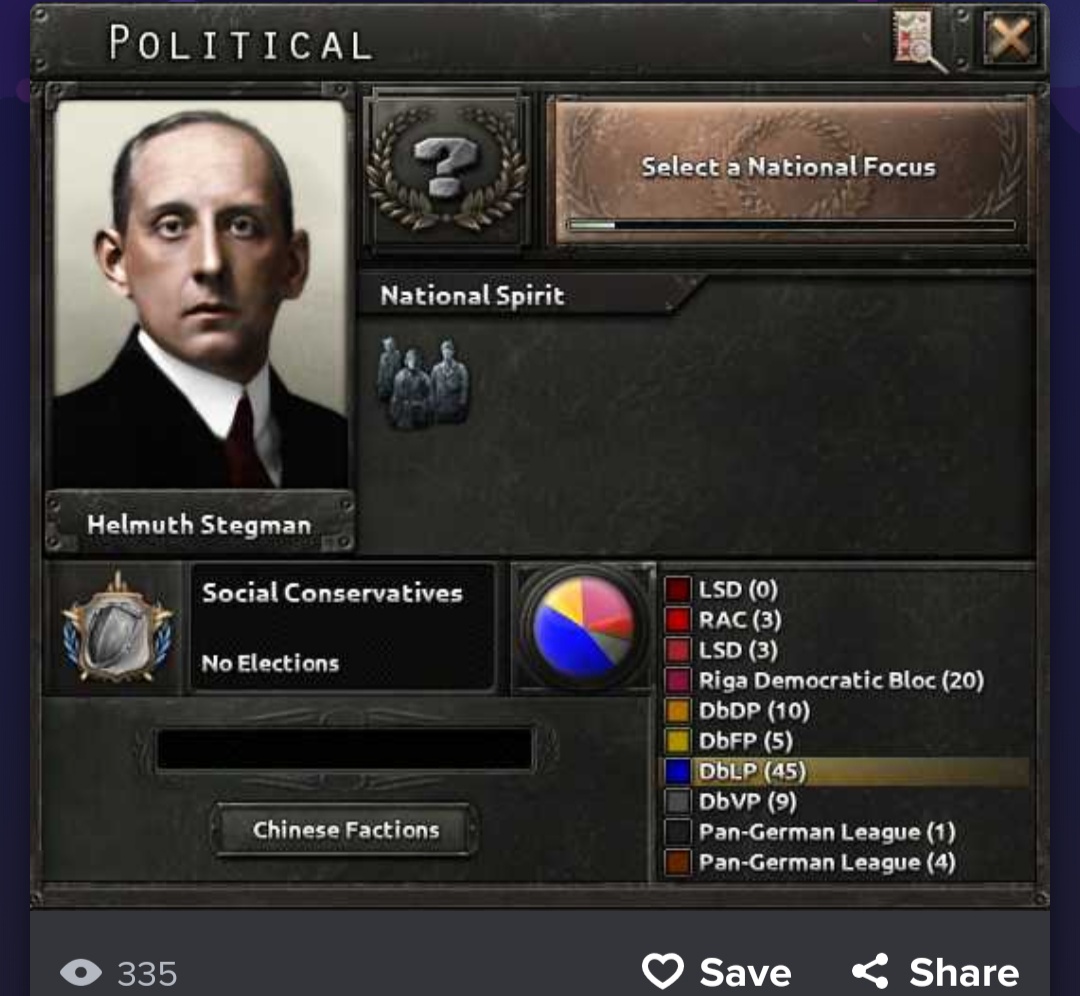Open Chinese Factions button
Image resolution: width=1080 pixels, height=996 pixels.
pyautogui.click(x=346, y=830)
